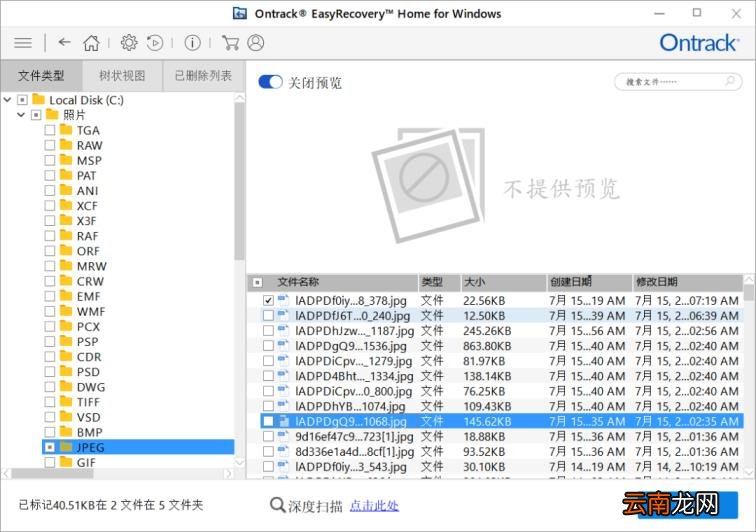Click the Local Disk (C:) folder icon
Image resolution: width=756 pixels, height=532 pixels.
pyautogui.click(x=39, y=99)
